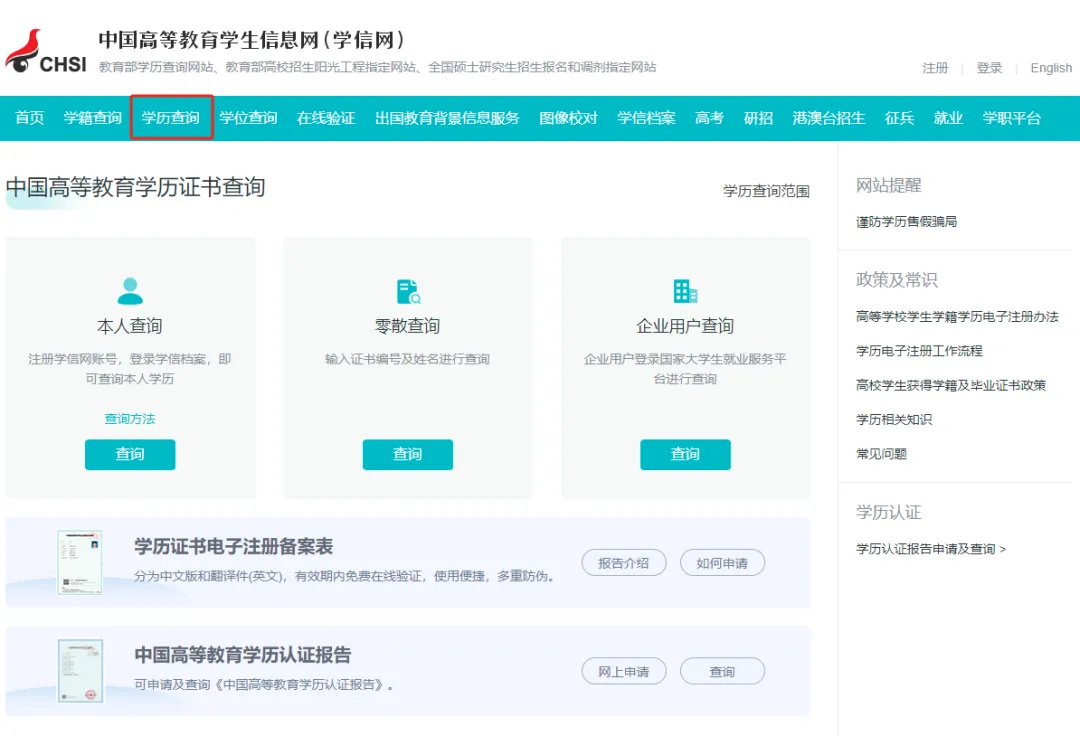Click the 登录 link

tap(989, 67)
